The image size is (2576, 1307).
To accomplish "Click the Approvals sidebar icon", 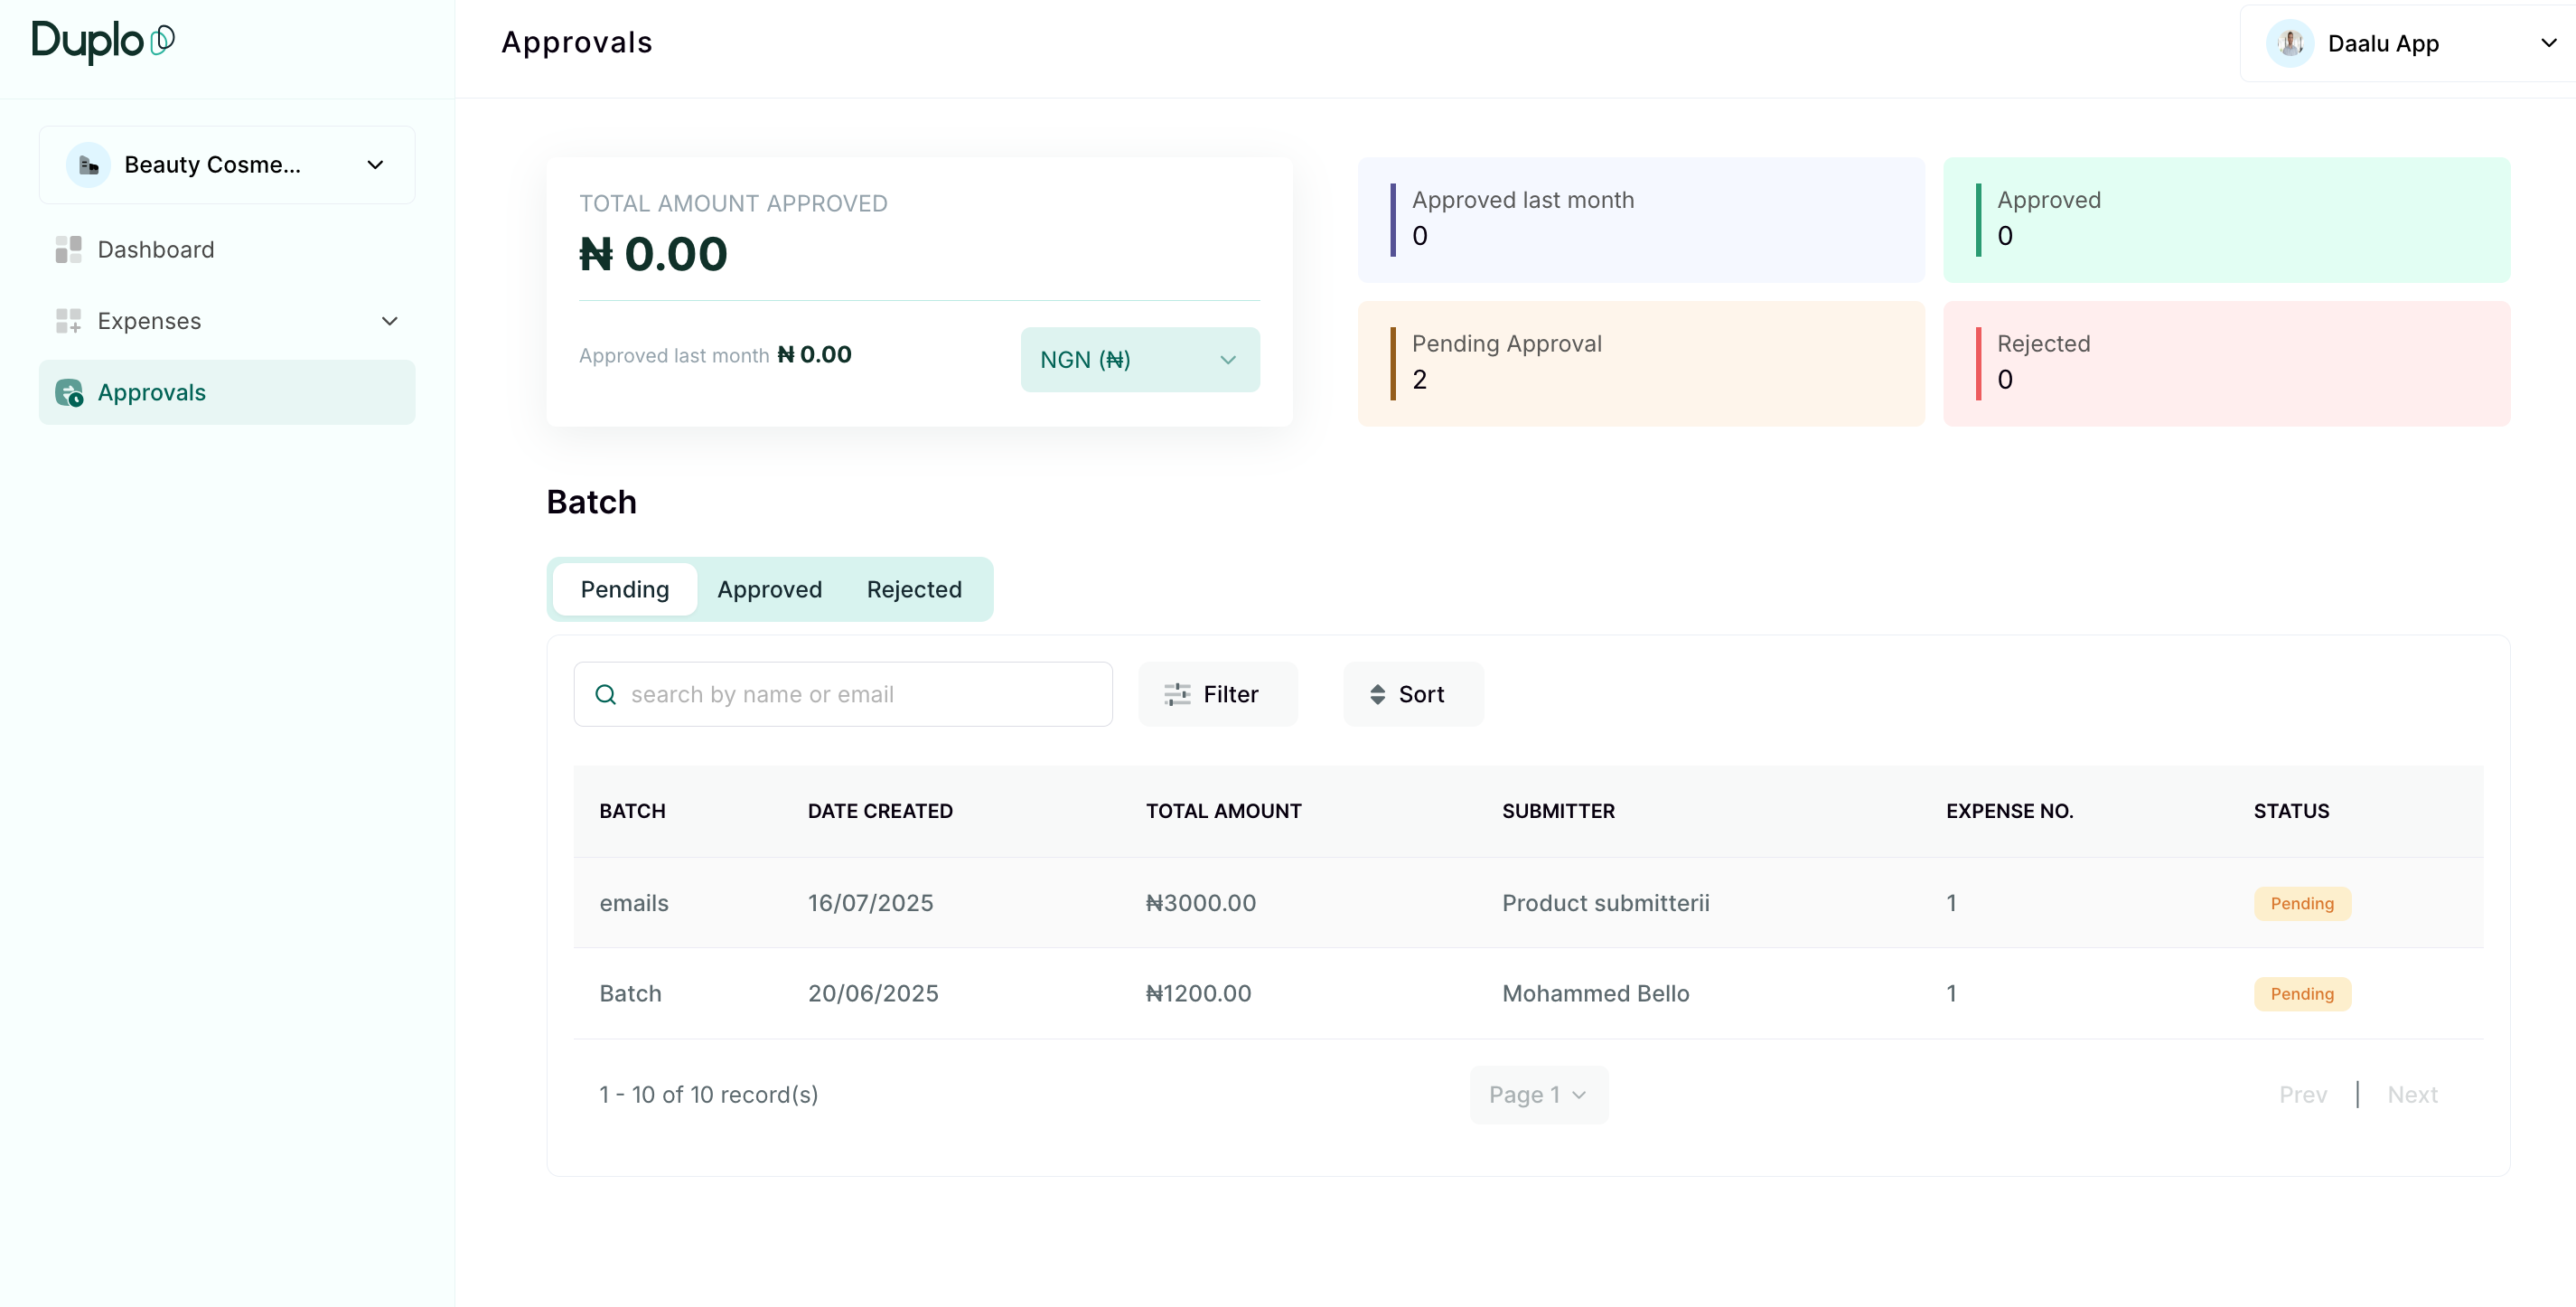I will pos(68,393).
